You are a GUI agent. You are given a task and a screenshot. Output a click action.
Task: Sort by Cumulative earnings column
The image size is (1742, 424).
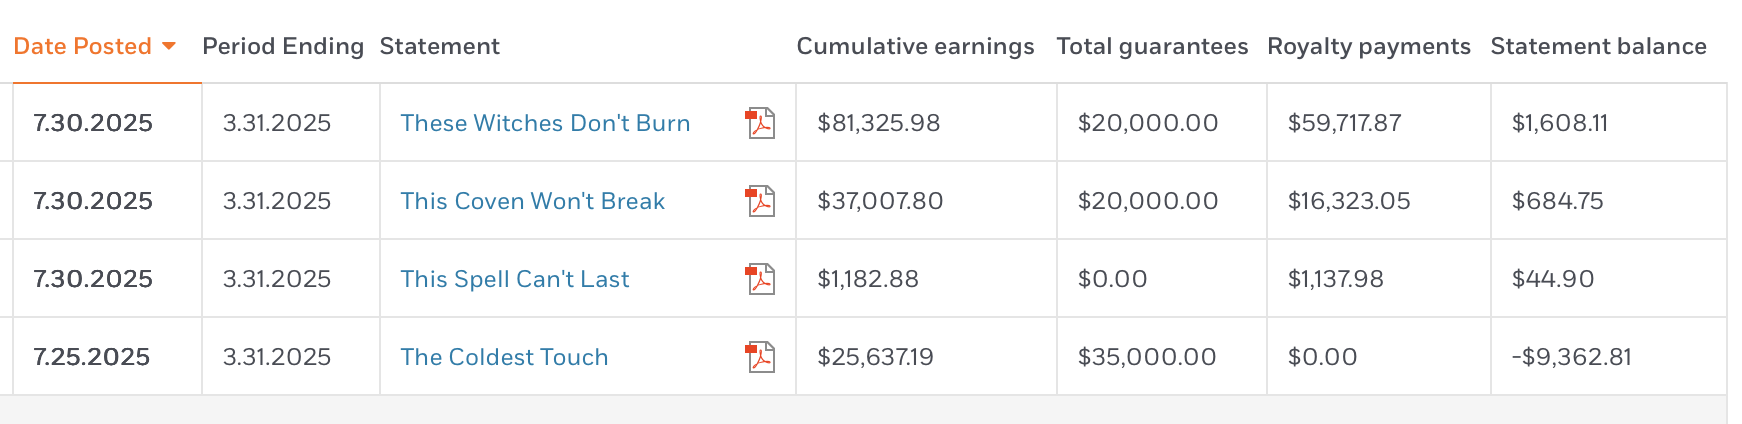coord(915,46)
